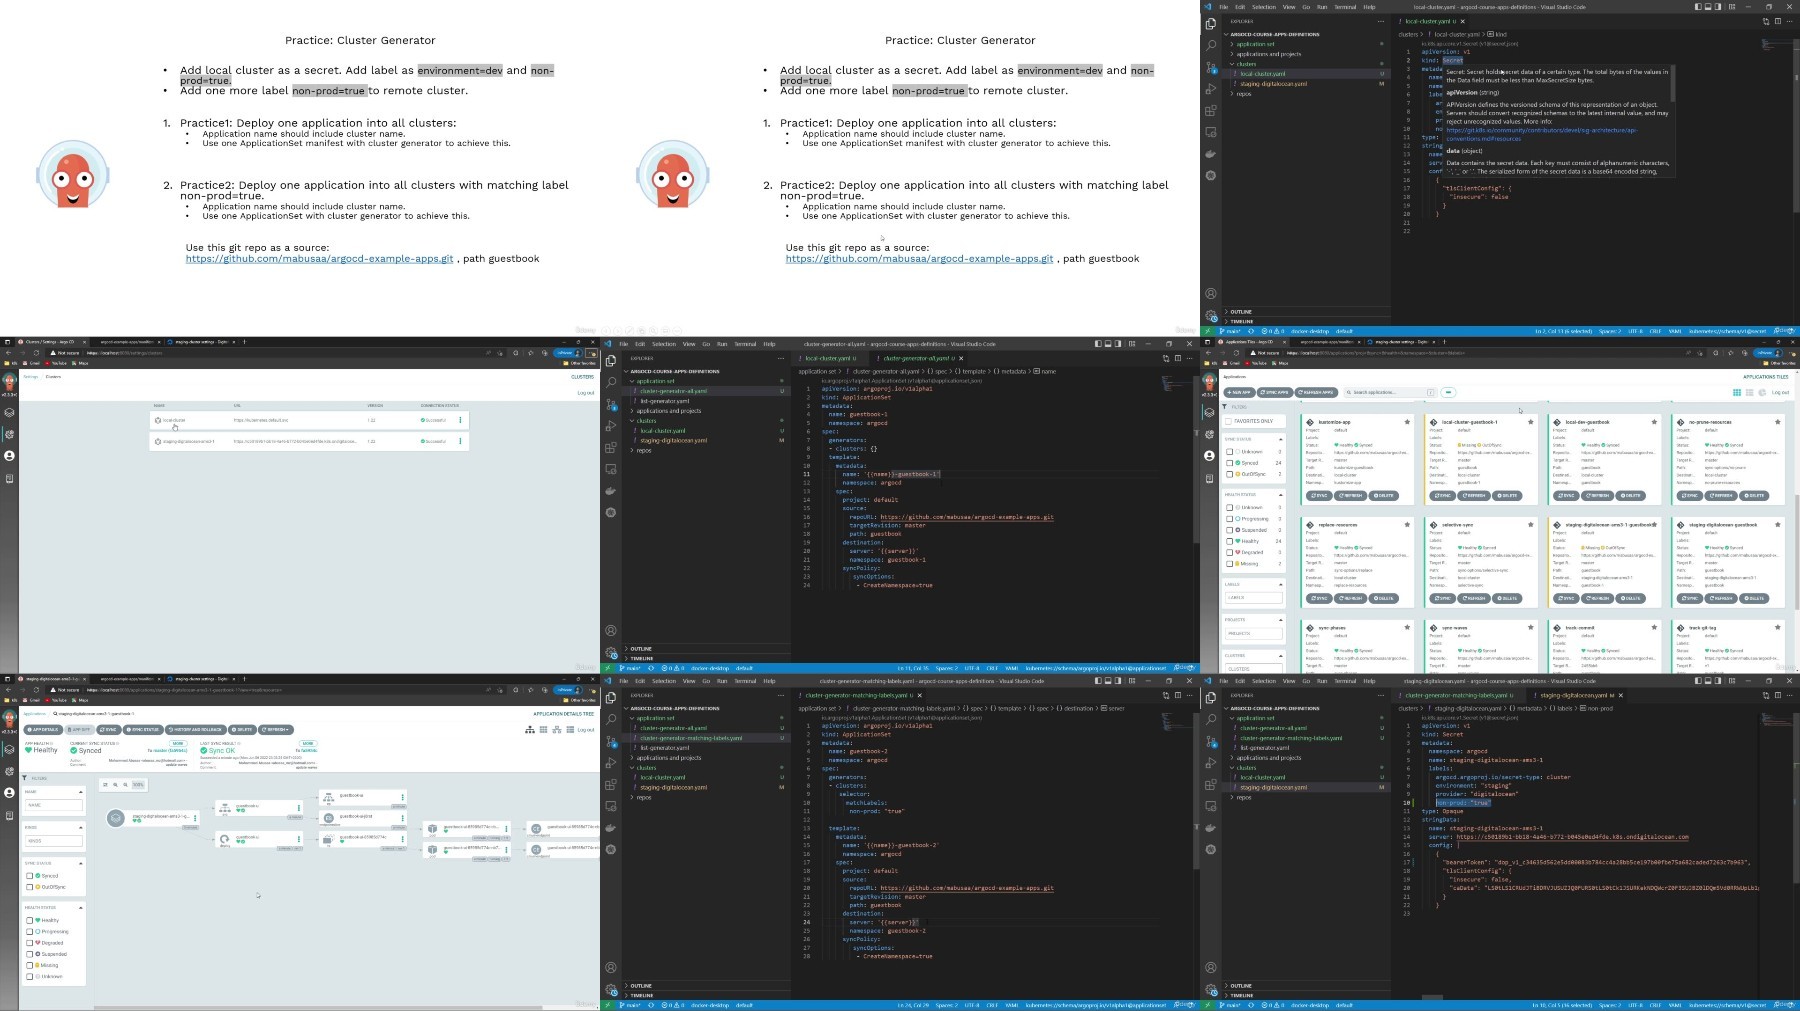
Task: Collapse KINDS filter in Application Details Tree window
Action: click(x=81, y=828)
